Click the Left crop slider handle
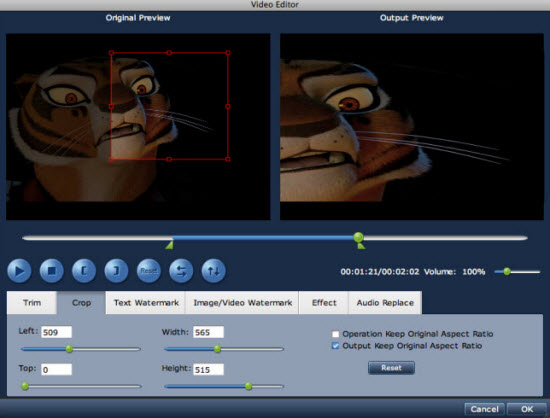 pyautogui.click(x=69, y=349)
